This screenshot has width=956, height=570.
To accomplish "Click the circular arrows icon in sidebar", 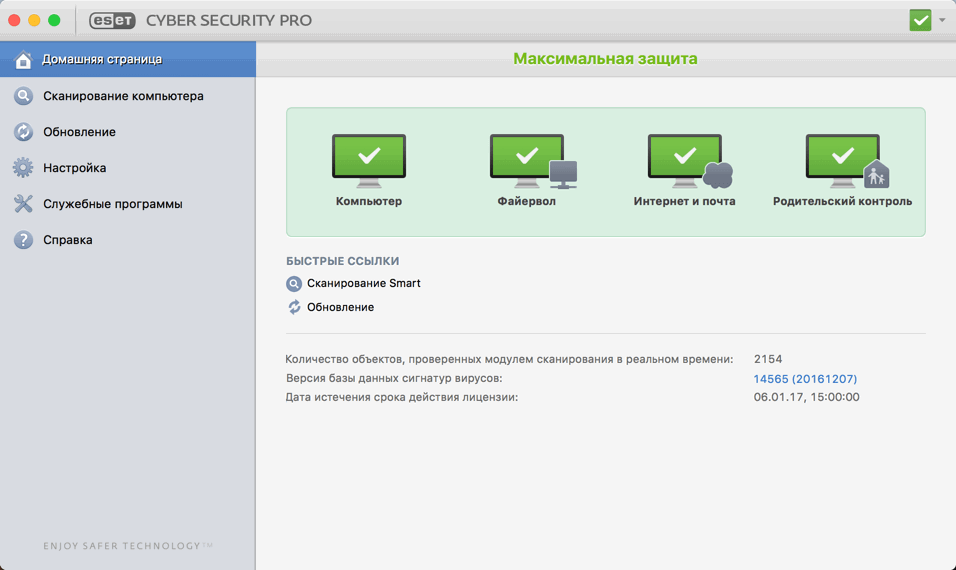I will (x=23, y=132).
